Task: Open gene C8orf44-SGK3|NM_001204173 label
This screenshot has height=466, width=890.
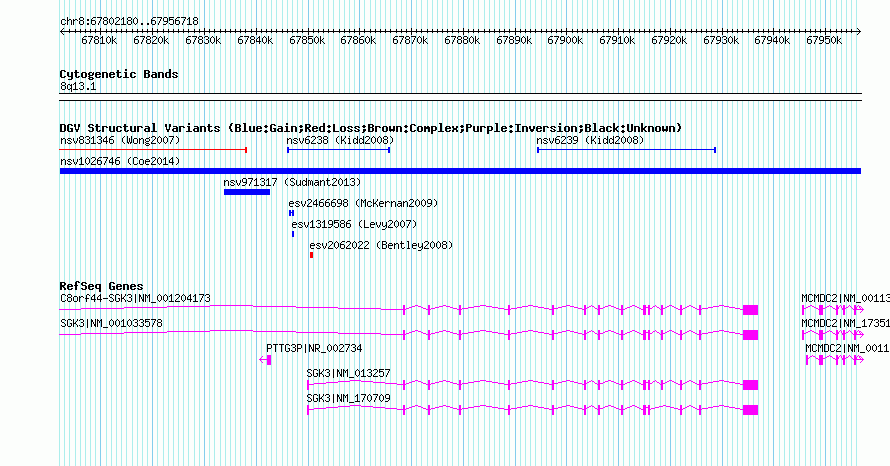Action: pos(136,298)
